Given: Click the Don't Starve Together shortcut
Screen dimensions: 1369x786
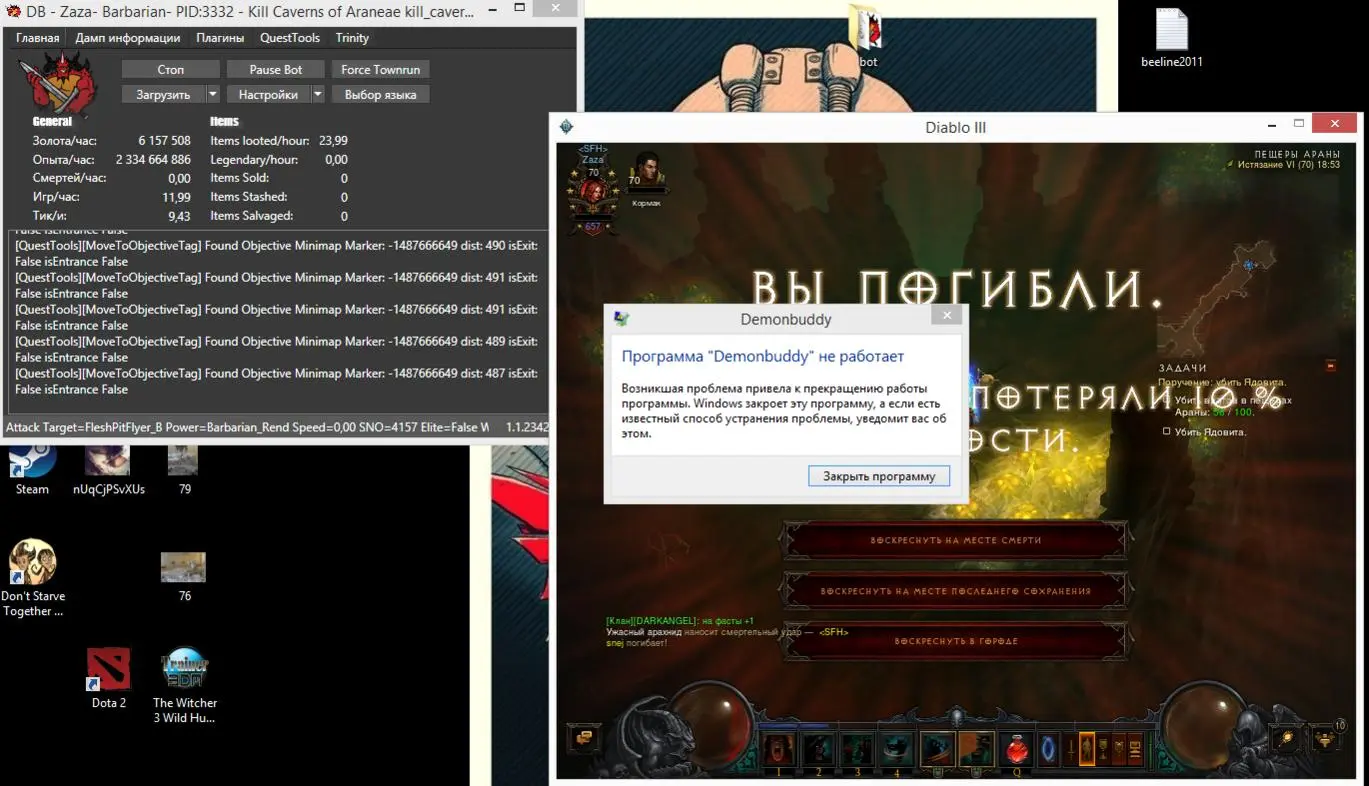Looking at the screenshot, I should 33,563.
